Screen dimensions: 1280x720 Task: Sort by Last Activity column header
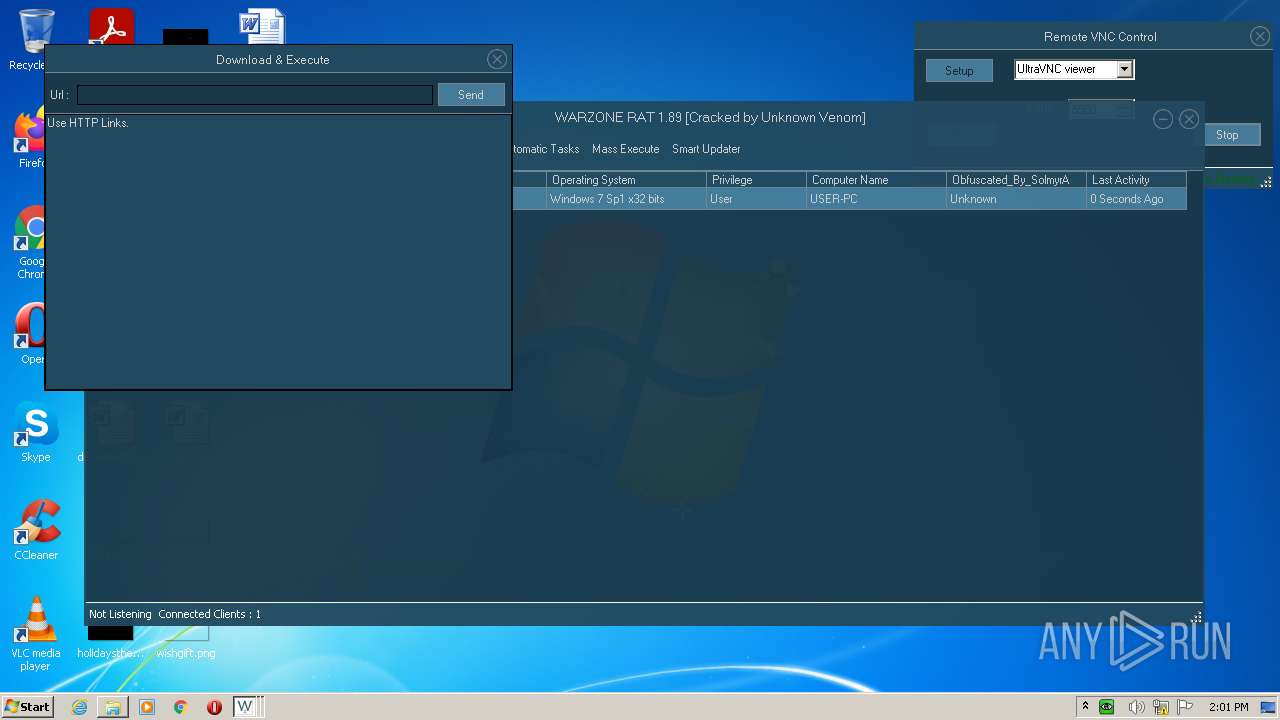[1137, 180]
